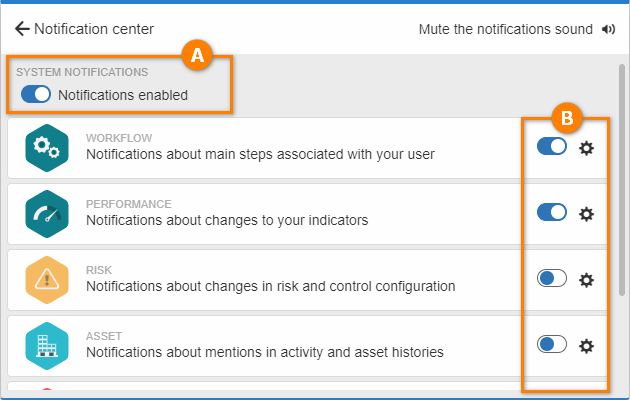Enable the Risk notifications toggle

pyautogui.click(x=552, y=278)
